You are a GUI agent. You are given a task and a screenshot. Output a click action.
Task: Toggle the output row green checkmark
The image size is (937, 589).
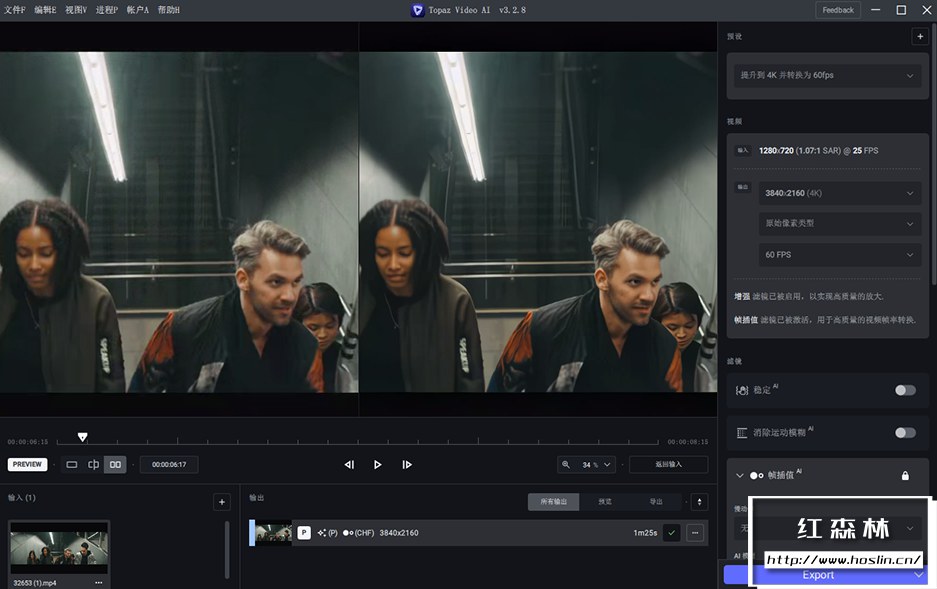point(671,533)
